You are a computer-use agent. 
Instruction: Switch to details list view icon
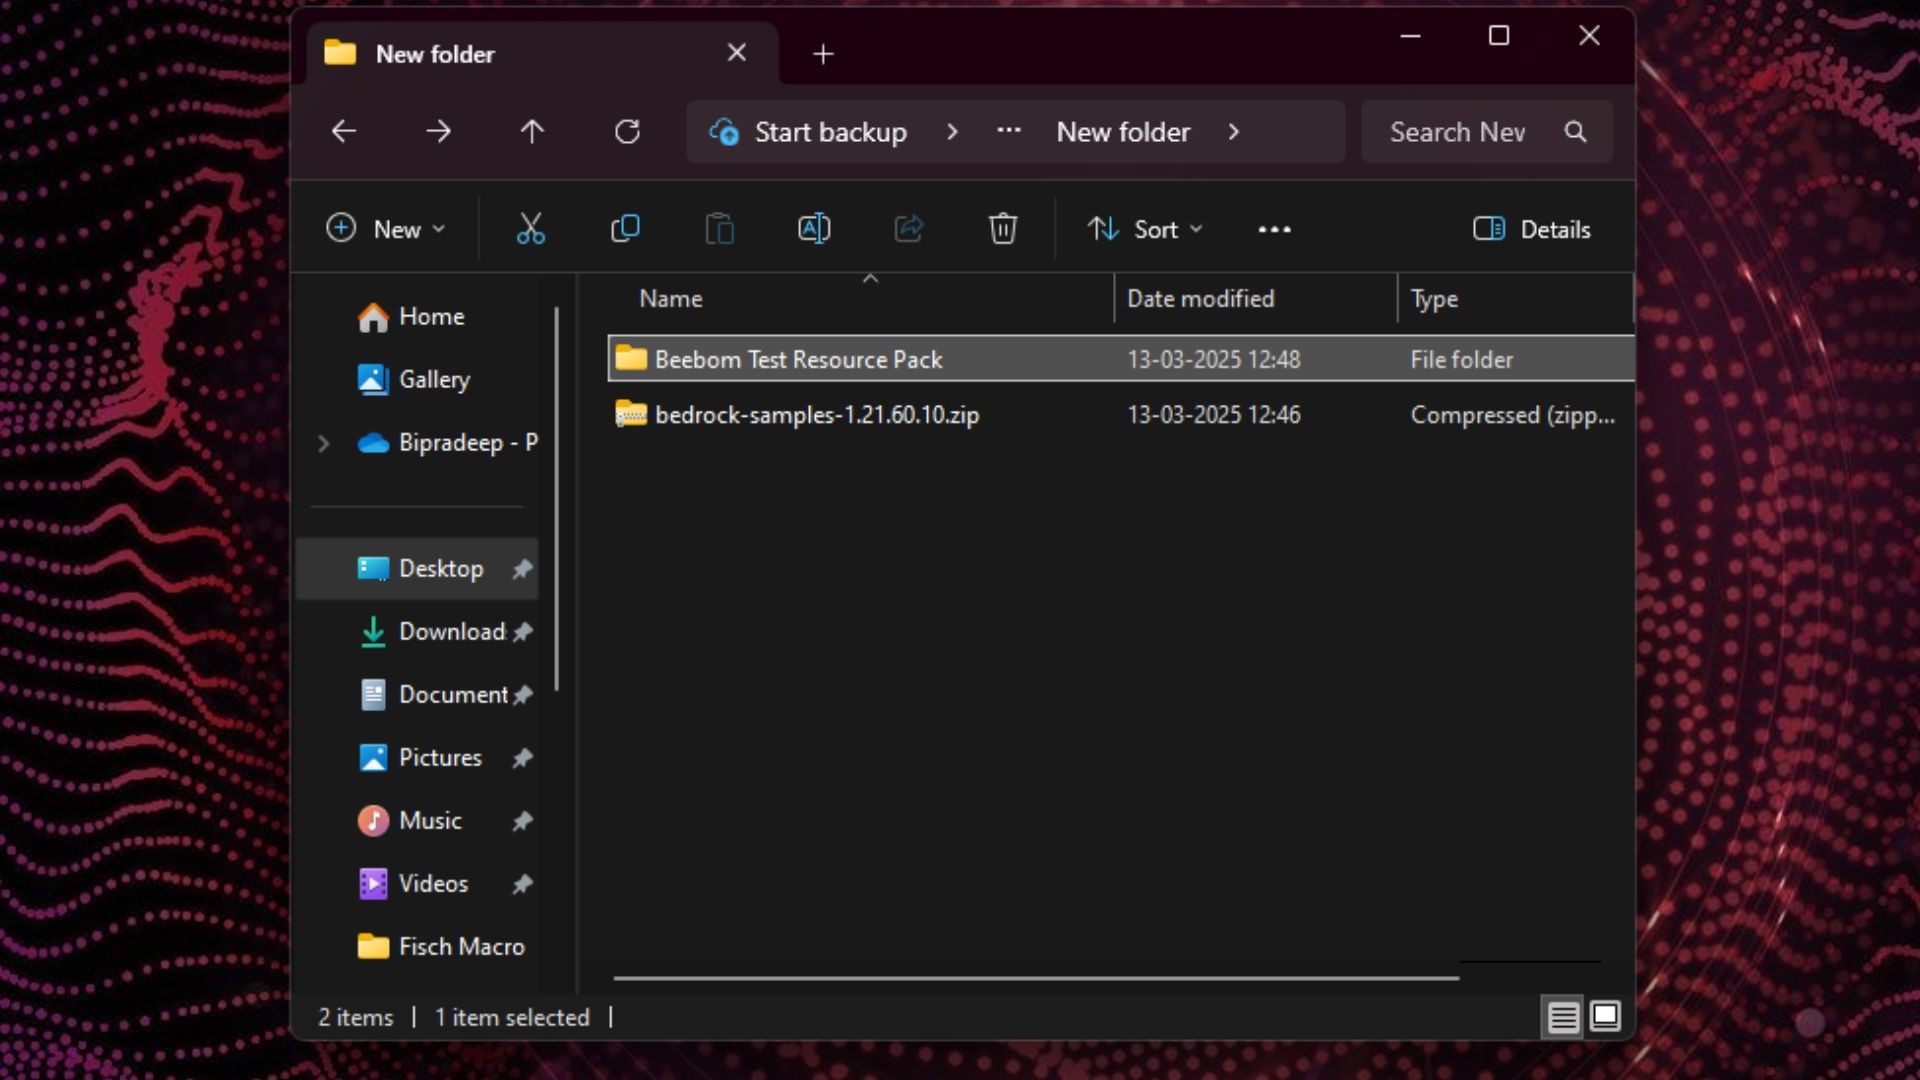tap(1563, 1017)
